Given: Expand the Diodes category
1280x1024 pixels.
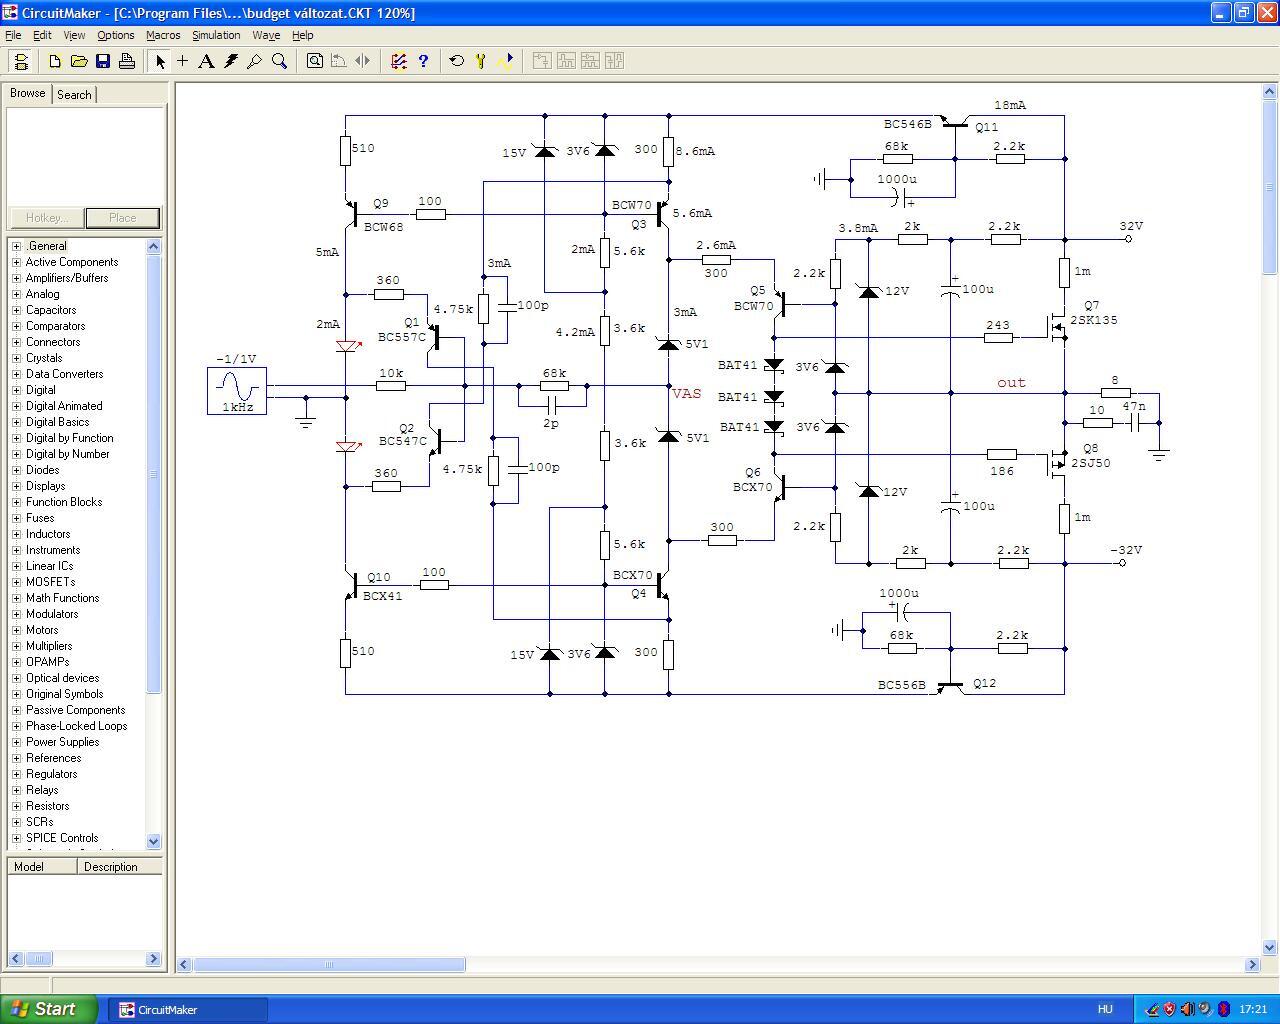Looking at the screenshot, I should [x=16, y=470].
